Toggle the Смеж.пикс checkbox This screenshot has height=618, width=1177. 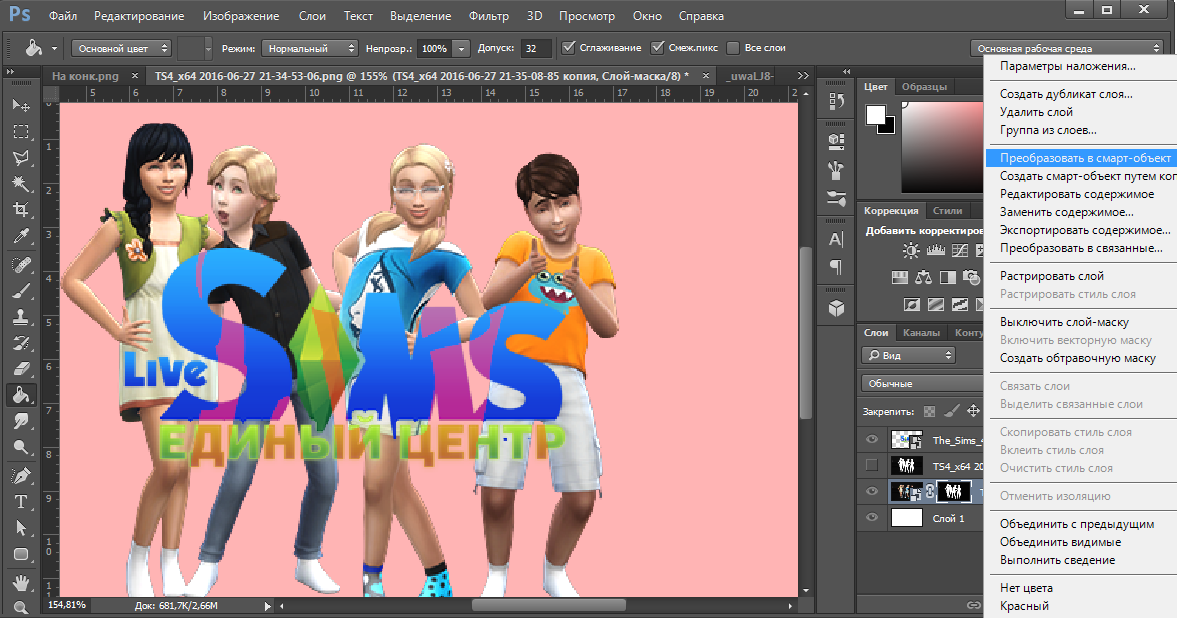(658, 47)
